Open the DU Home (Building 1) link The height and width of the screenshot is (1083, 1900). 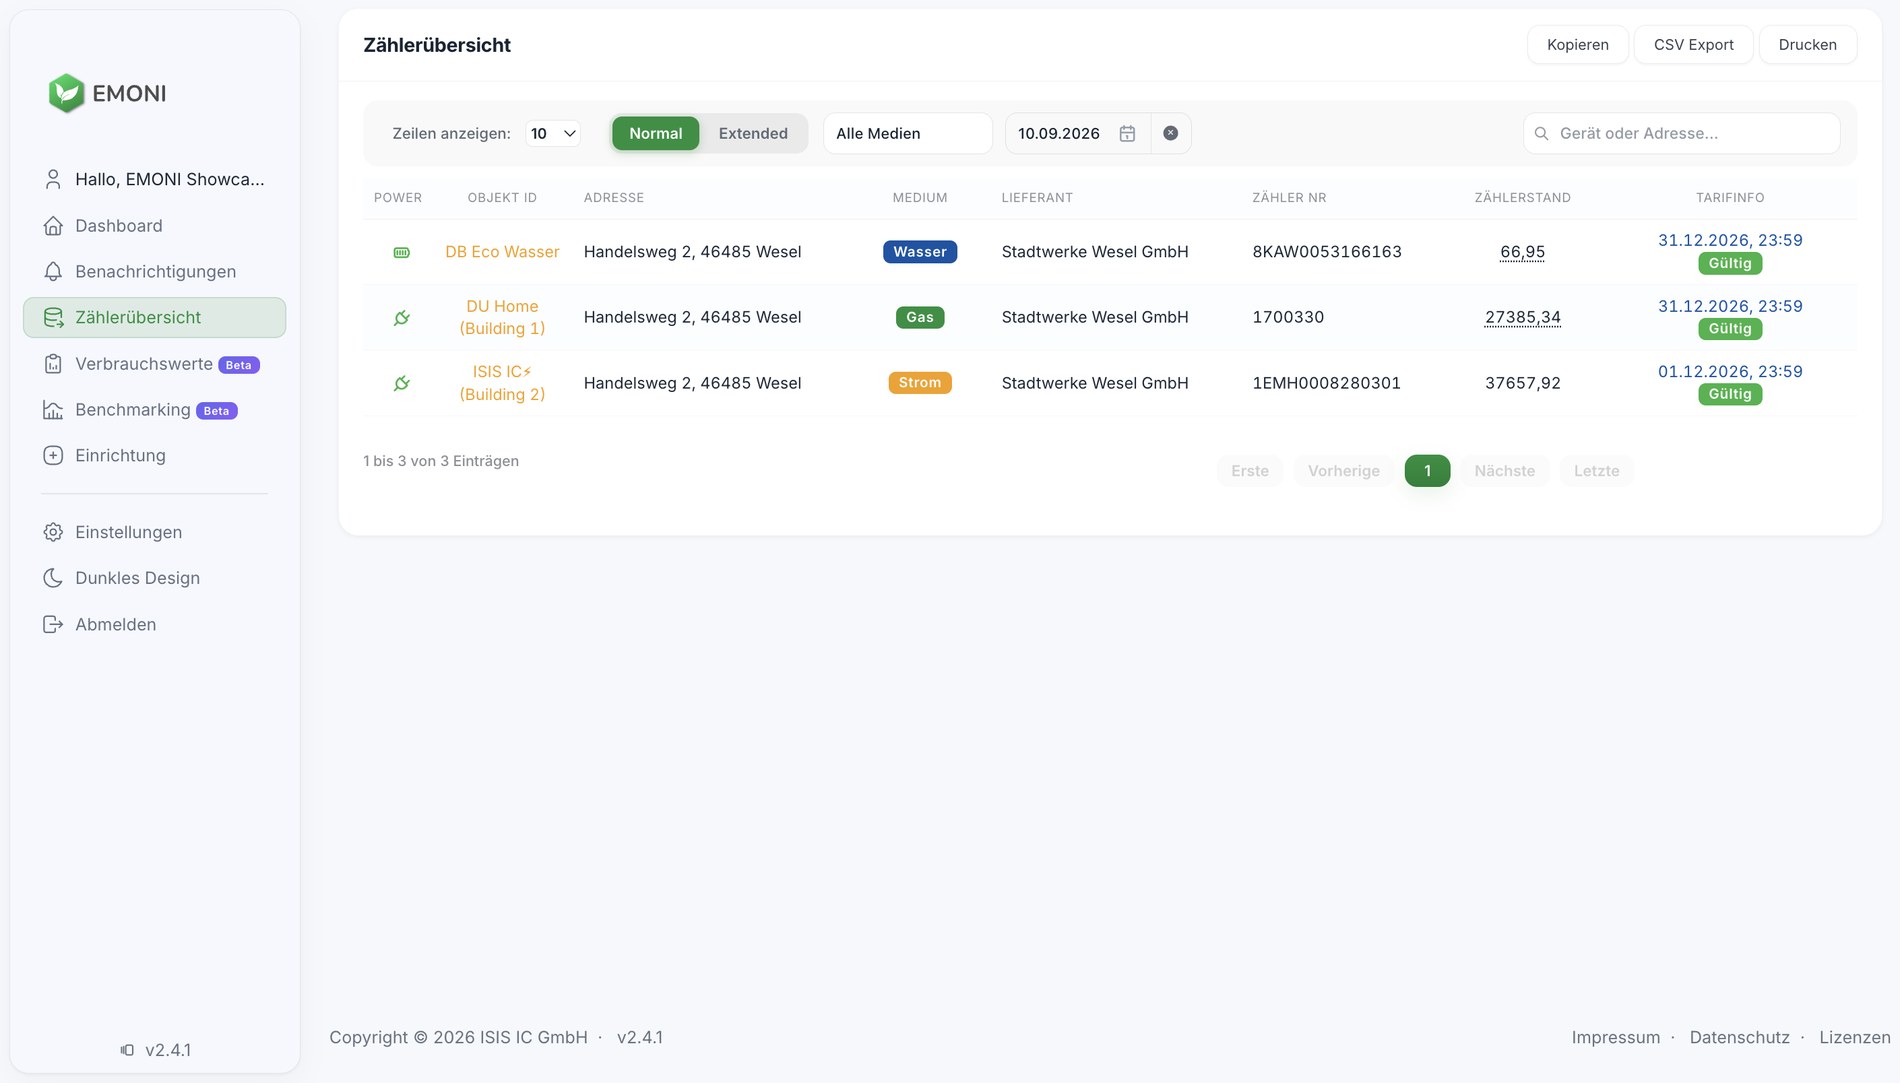coord(502,318)
